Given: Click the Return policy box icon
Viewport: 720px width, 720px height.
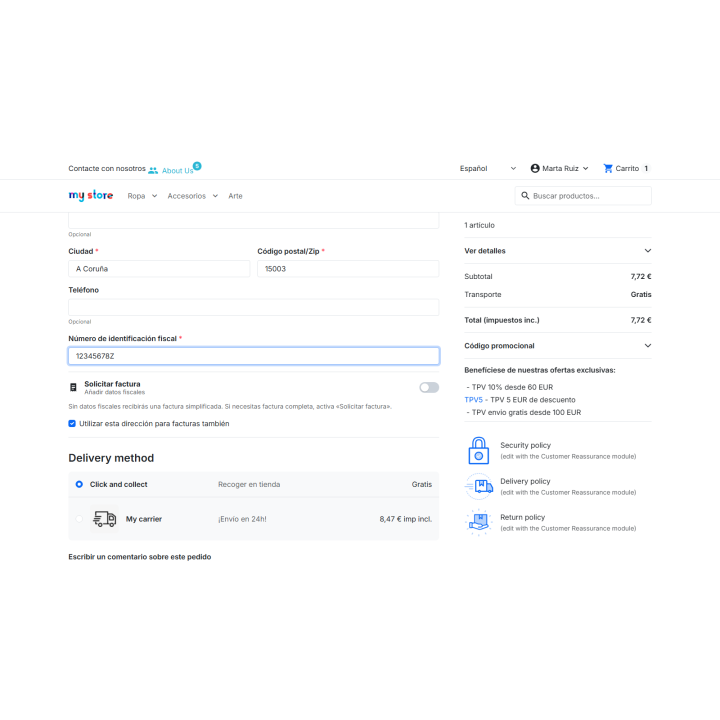Looking at the screenshot, I should click(478, 522).
